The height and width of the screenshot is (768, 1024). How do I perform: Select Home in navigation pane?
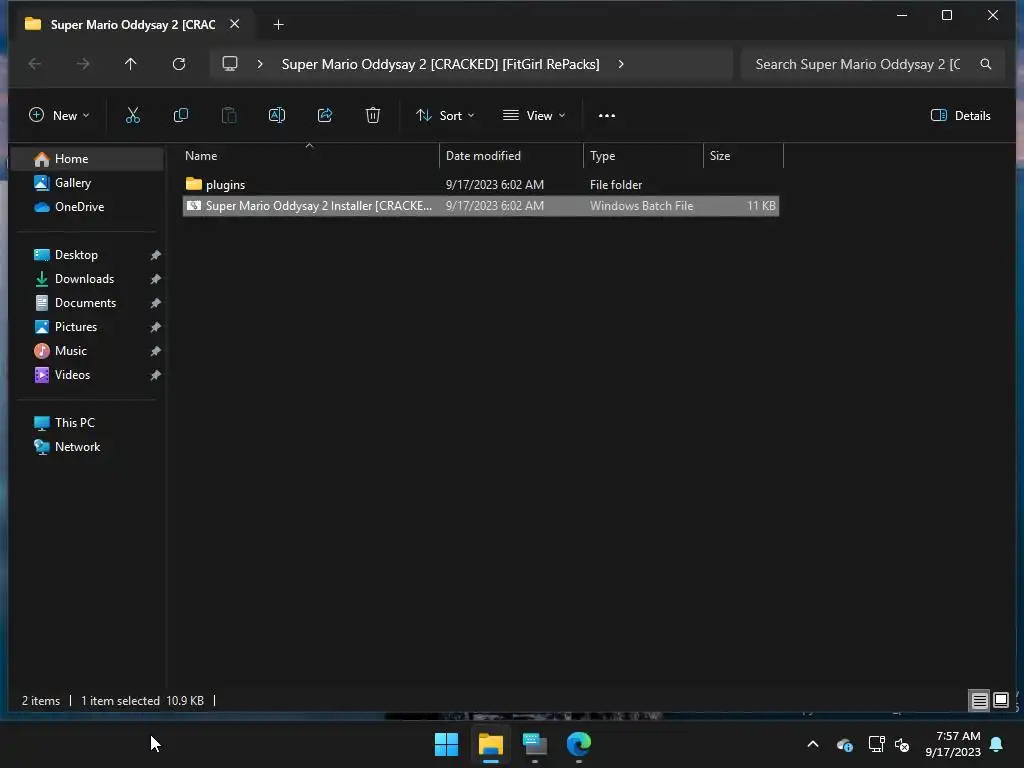88,159
